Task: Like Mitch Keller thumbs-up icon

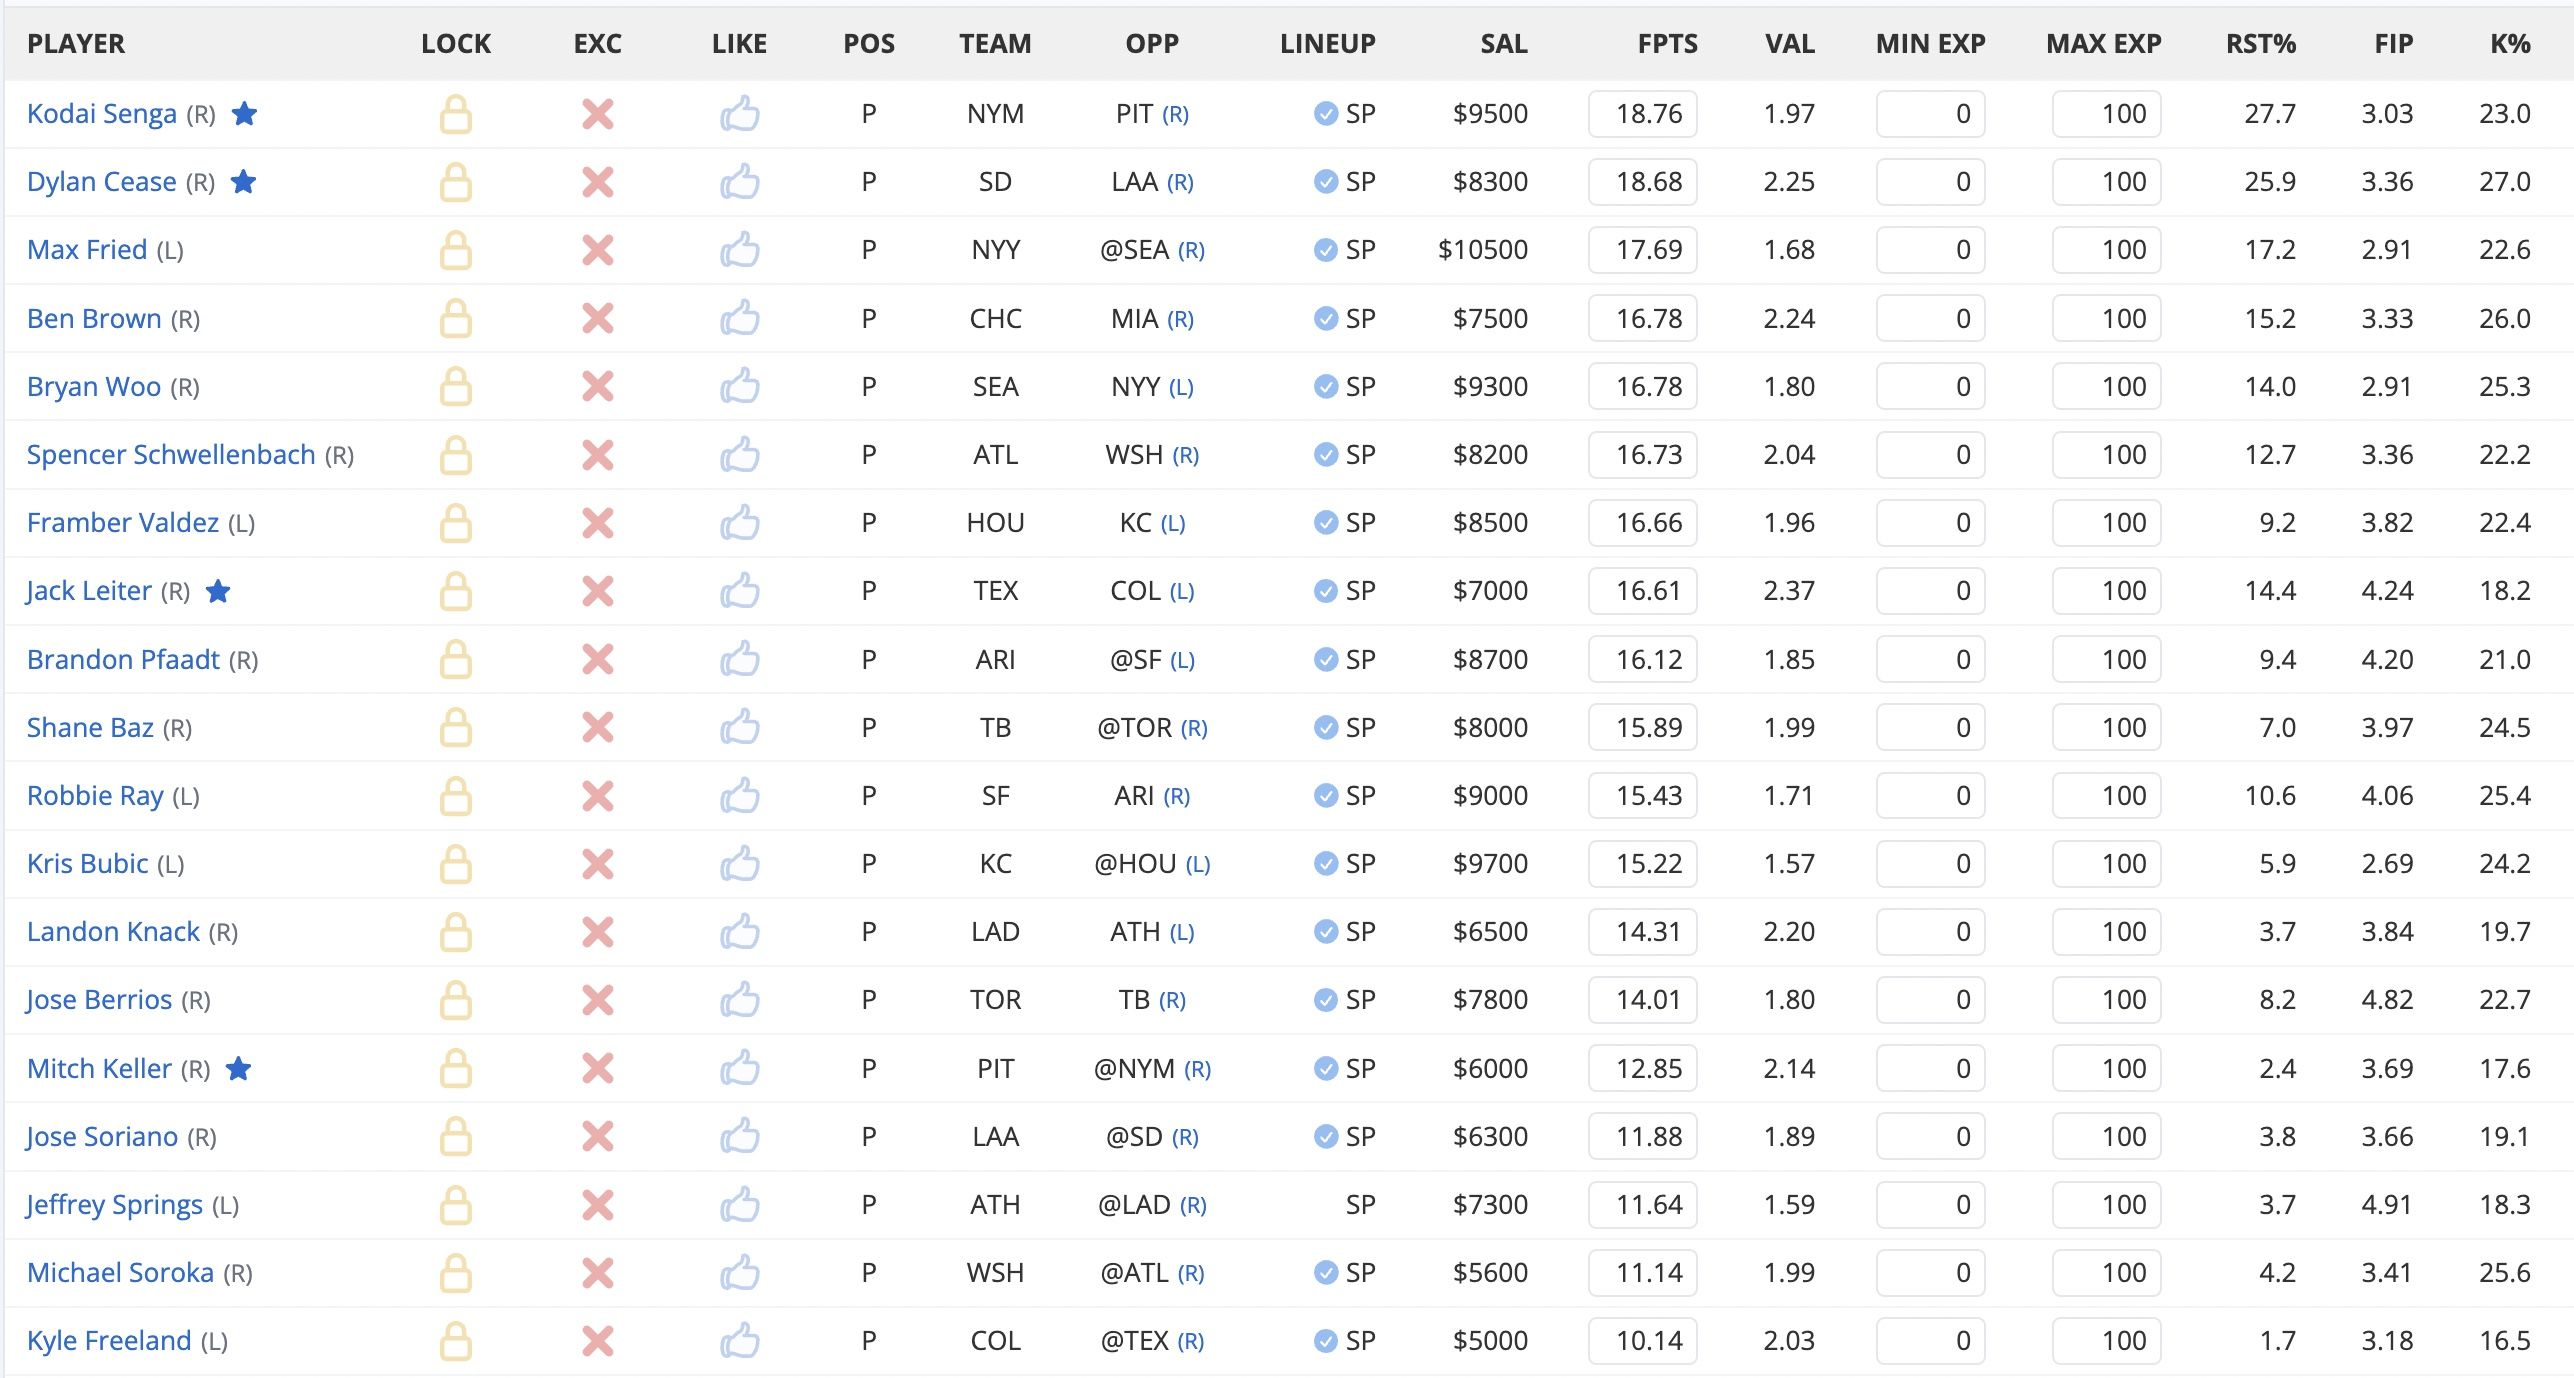Action: click(x=740, y=1069)
